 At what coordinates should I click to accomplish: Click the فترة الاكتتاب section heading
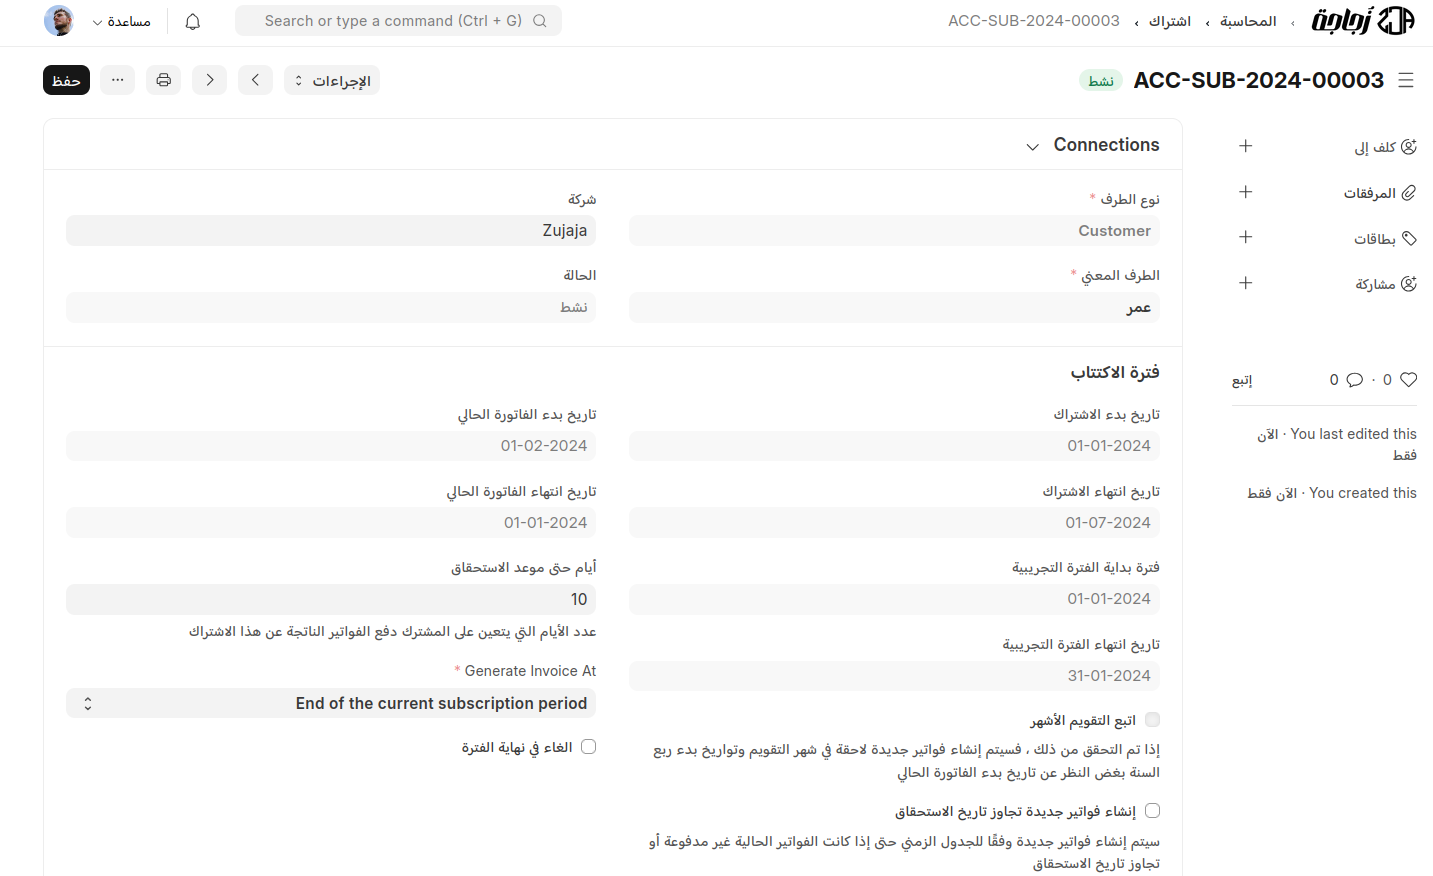pyautogui.click(x=1115, y=372)
